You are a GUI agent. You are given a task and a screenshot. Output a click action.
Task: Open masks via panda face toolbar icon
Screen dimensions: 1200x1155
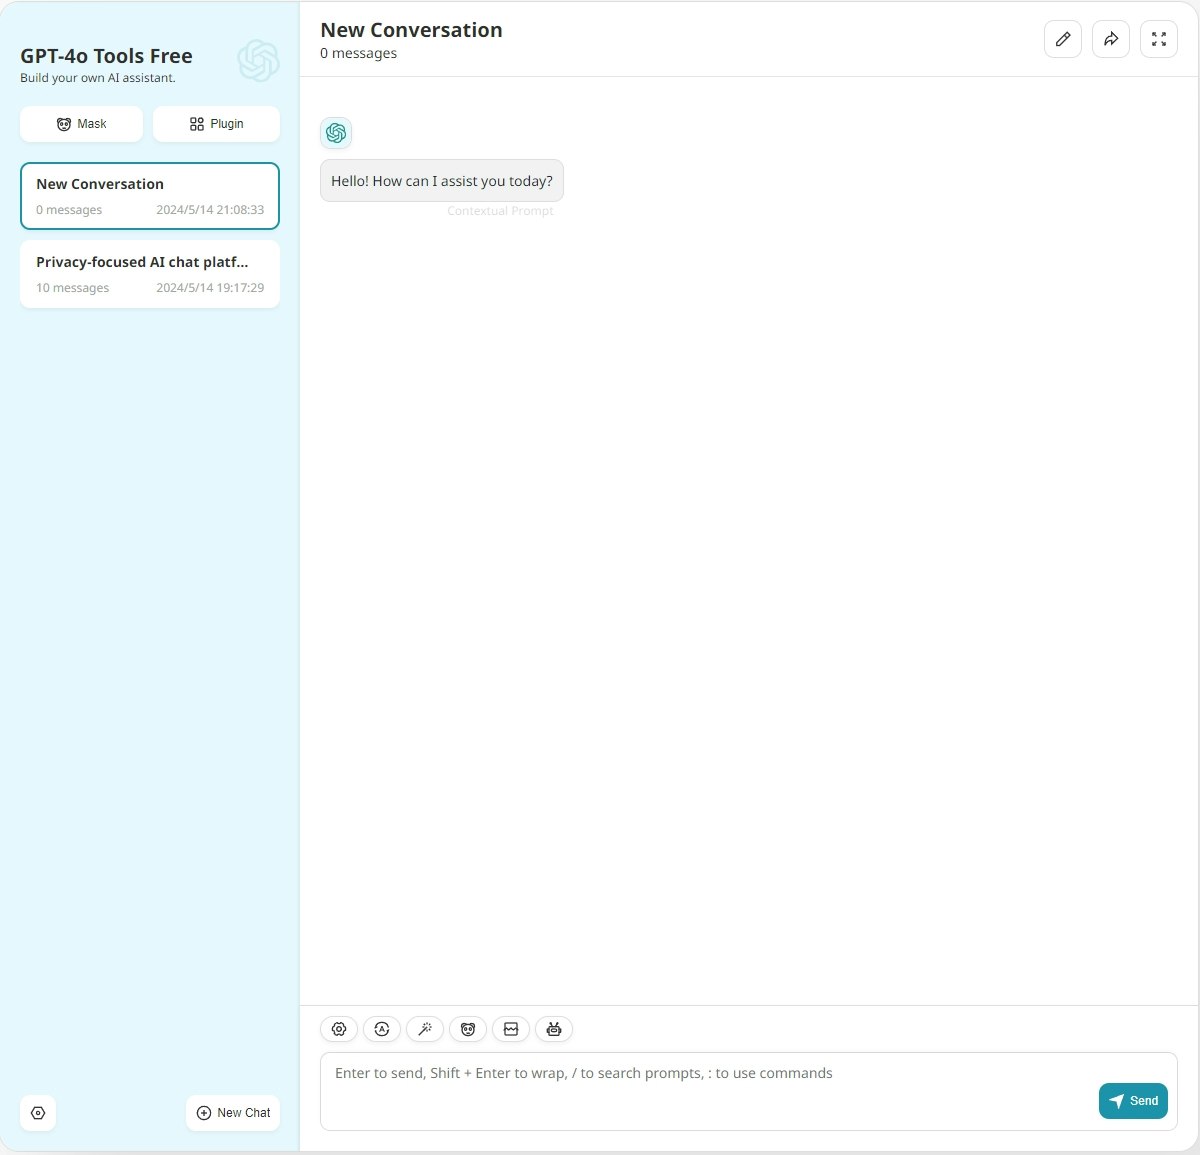click(x=468, y=1029)
